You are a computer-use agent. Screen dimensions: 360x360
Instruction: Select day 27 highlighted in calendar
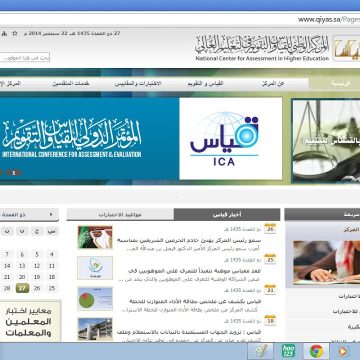click(22, 288)
